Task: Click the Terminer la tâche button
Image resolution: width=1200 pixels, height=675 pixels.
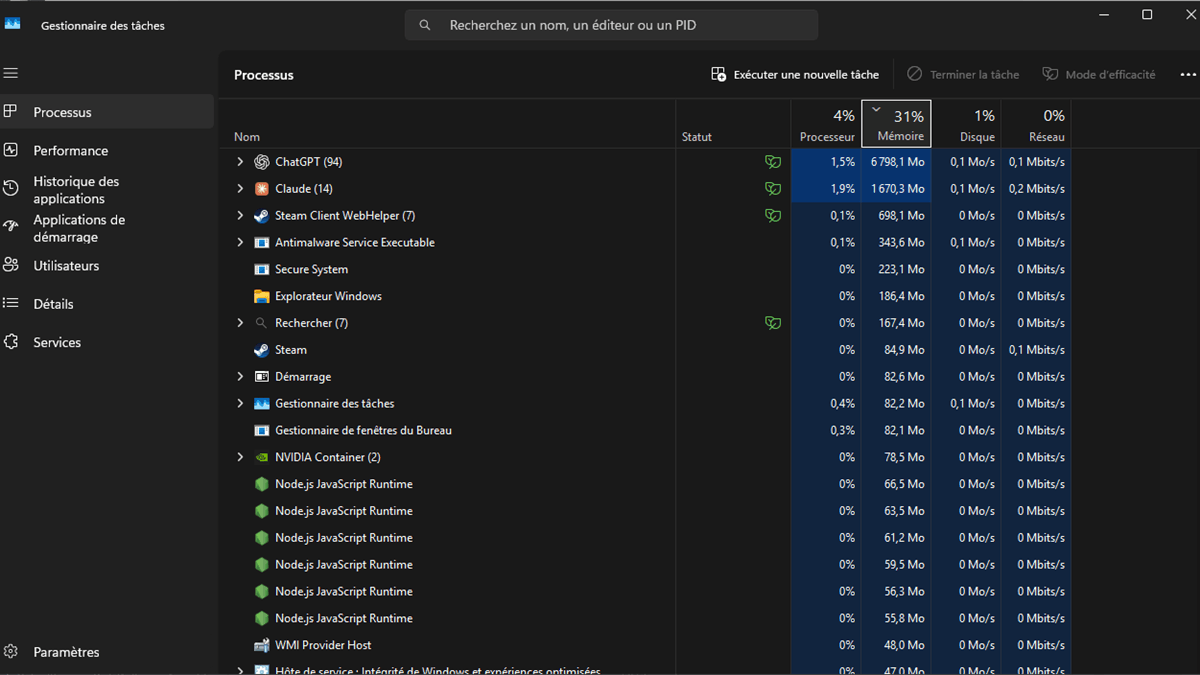Action: coord(963,75)
